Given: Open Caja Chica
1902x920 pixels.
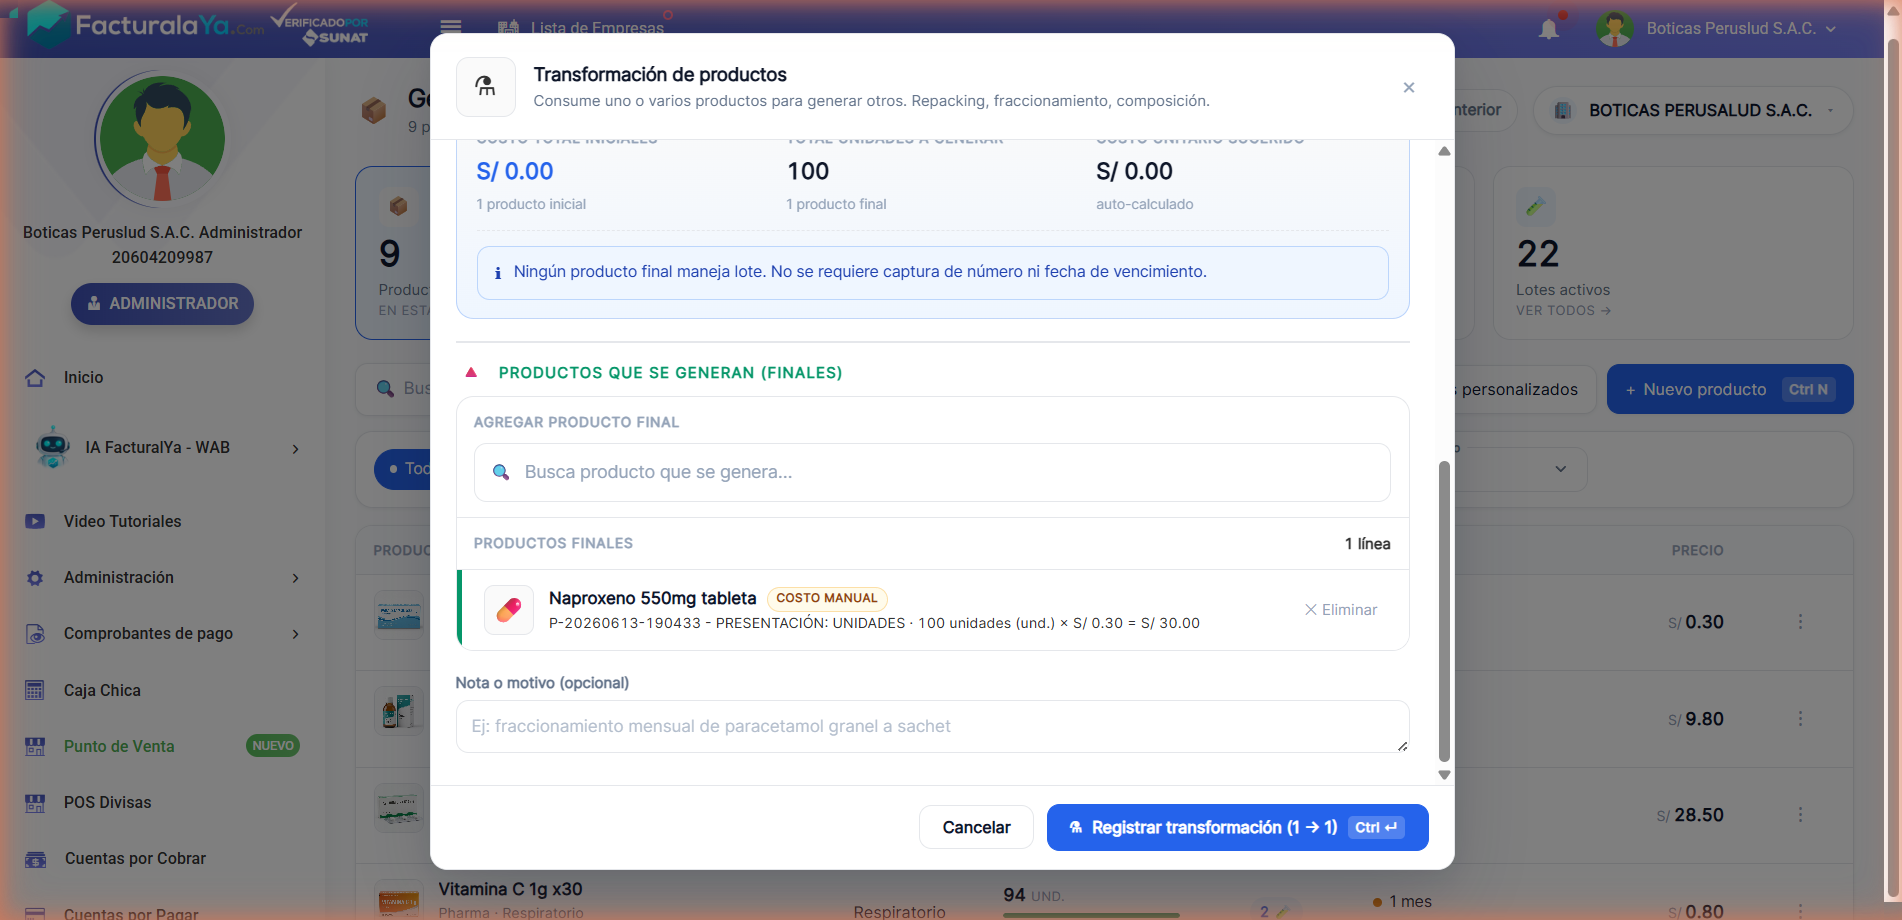Looking at the screenshot, I should 102,690.
